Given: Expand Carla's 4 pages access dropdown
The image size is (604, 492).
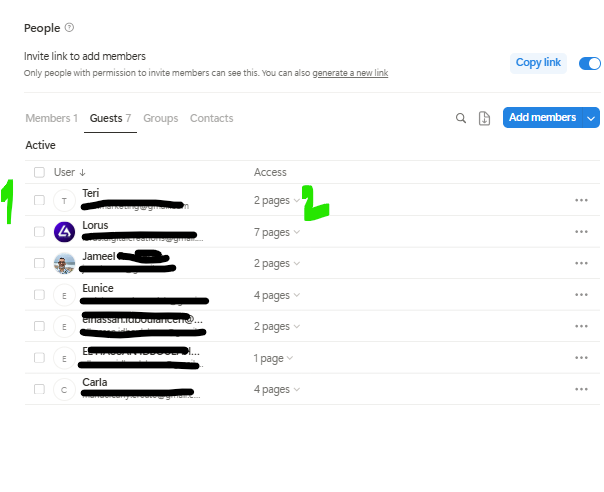Looking at the screenshot, I should click(x=277, y=390).
